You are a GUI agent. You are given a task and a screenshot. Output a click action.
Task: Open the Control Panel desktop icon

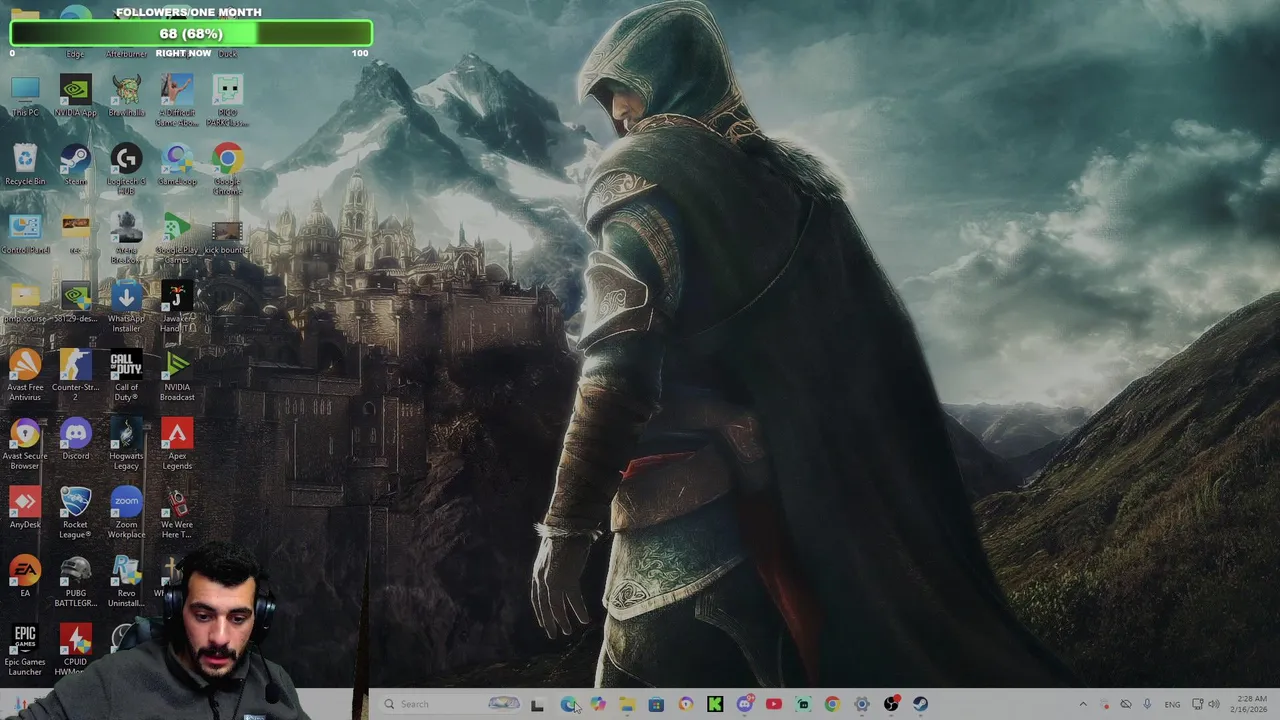[25, 234]
